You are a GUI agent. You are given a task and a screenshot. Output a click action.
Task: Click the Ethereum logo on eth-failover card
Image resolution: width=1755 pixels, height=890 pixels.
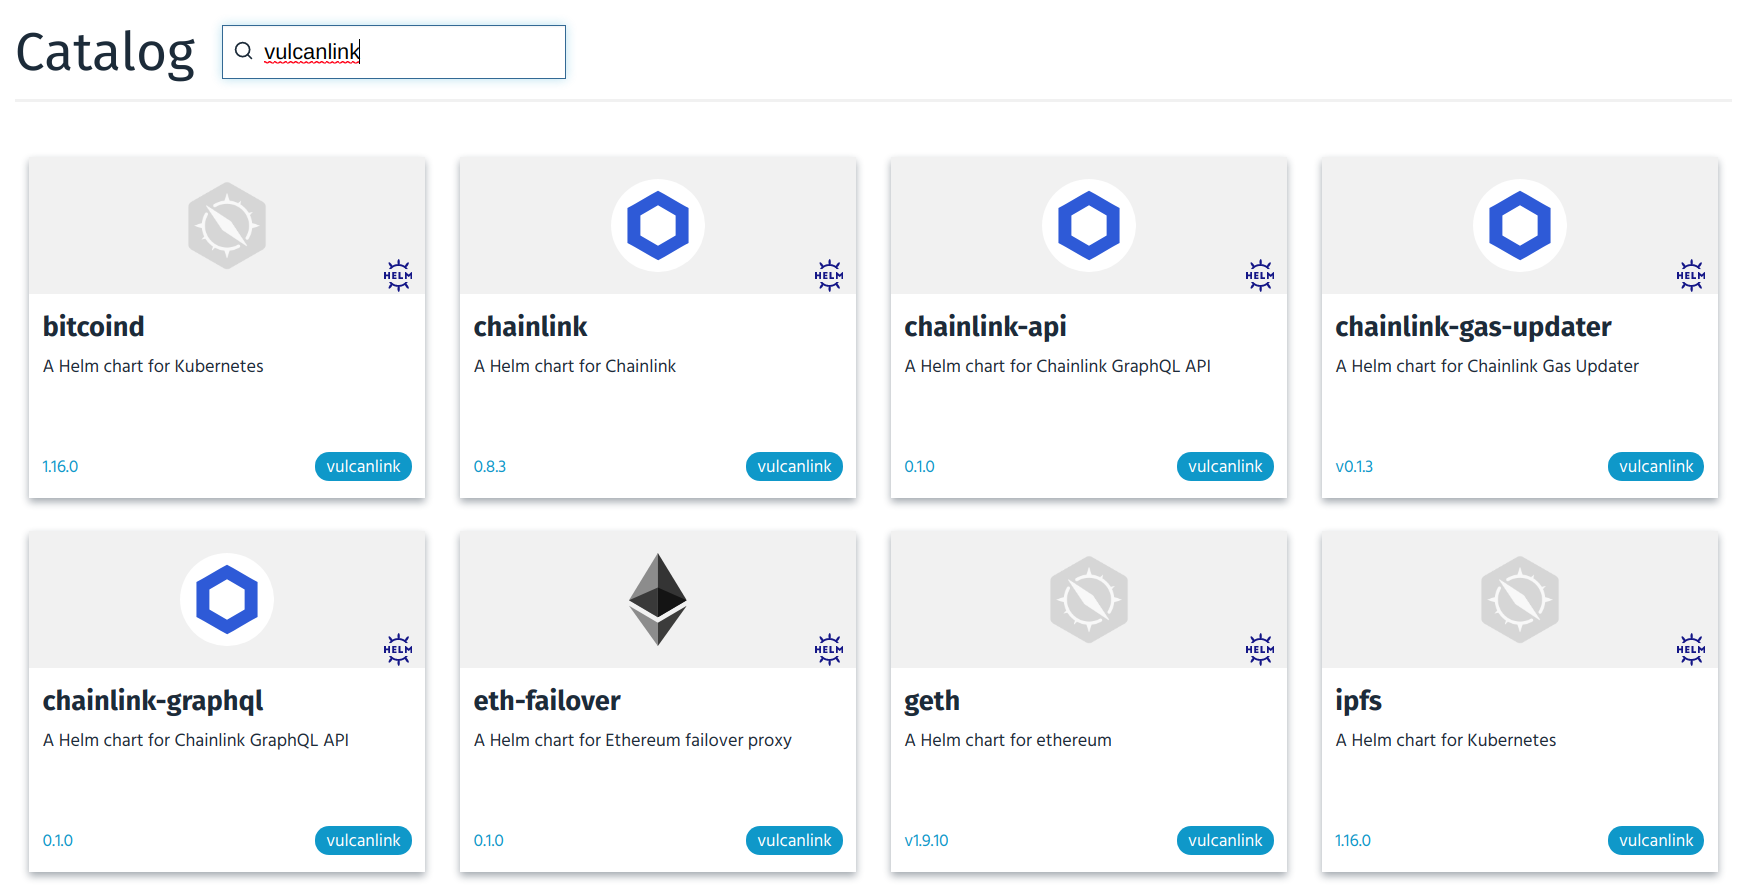click(657, 599)
